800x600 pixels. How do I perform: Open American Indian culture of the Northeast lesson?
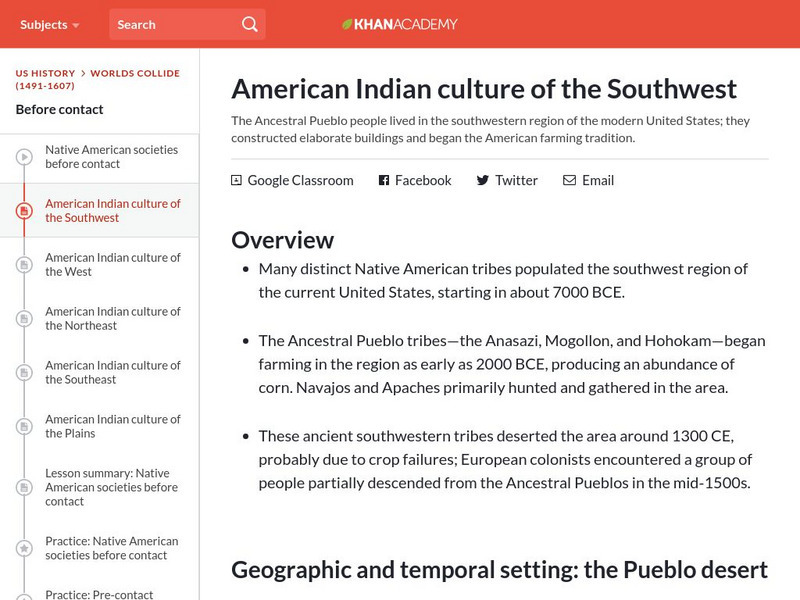coord(112,319)
